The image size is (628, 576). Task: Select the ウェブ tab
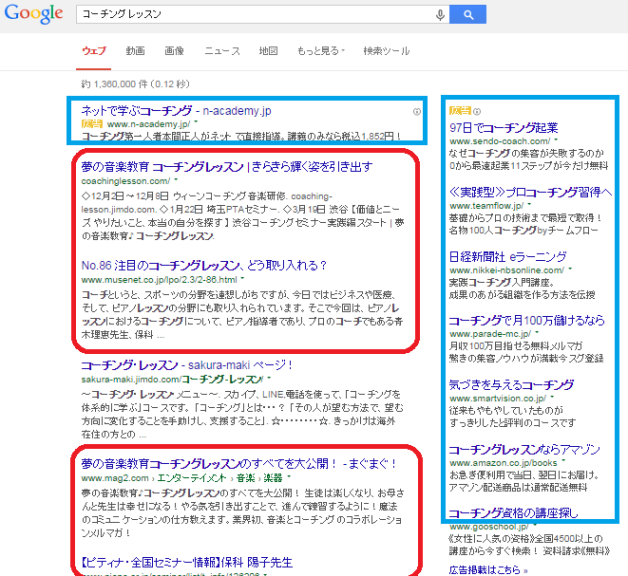point(94,51)
